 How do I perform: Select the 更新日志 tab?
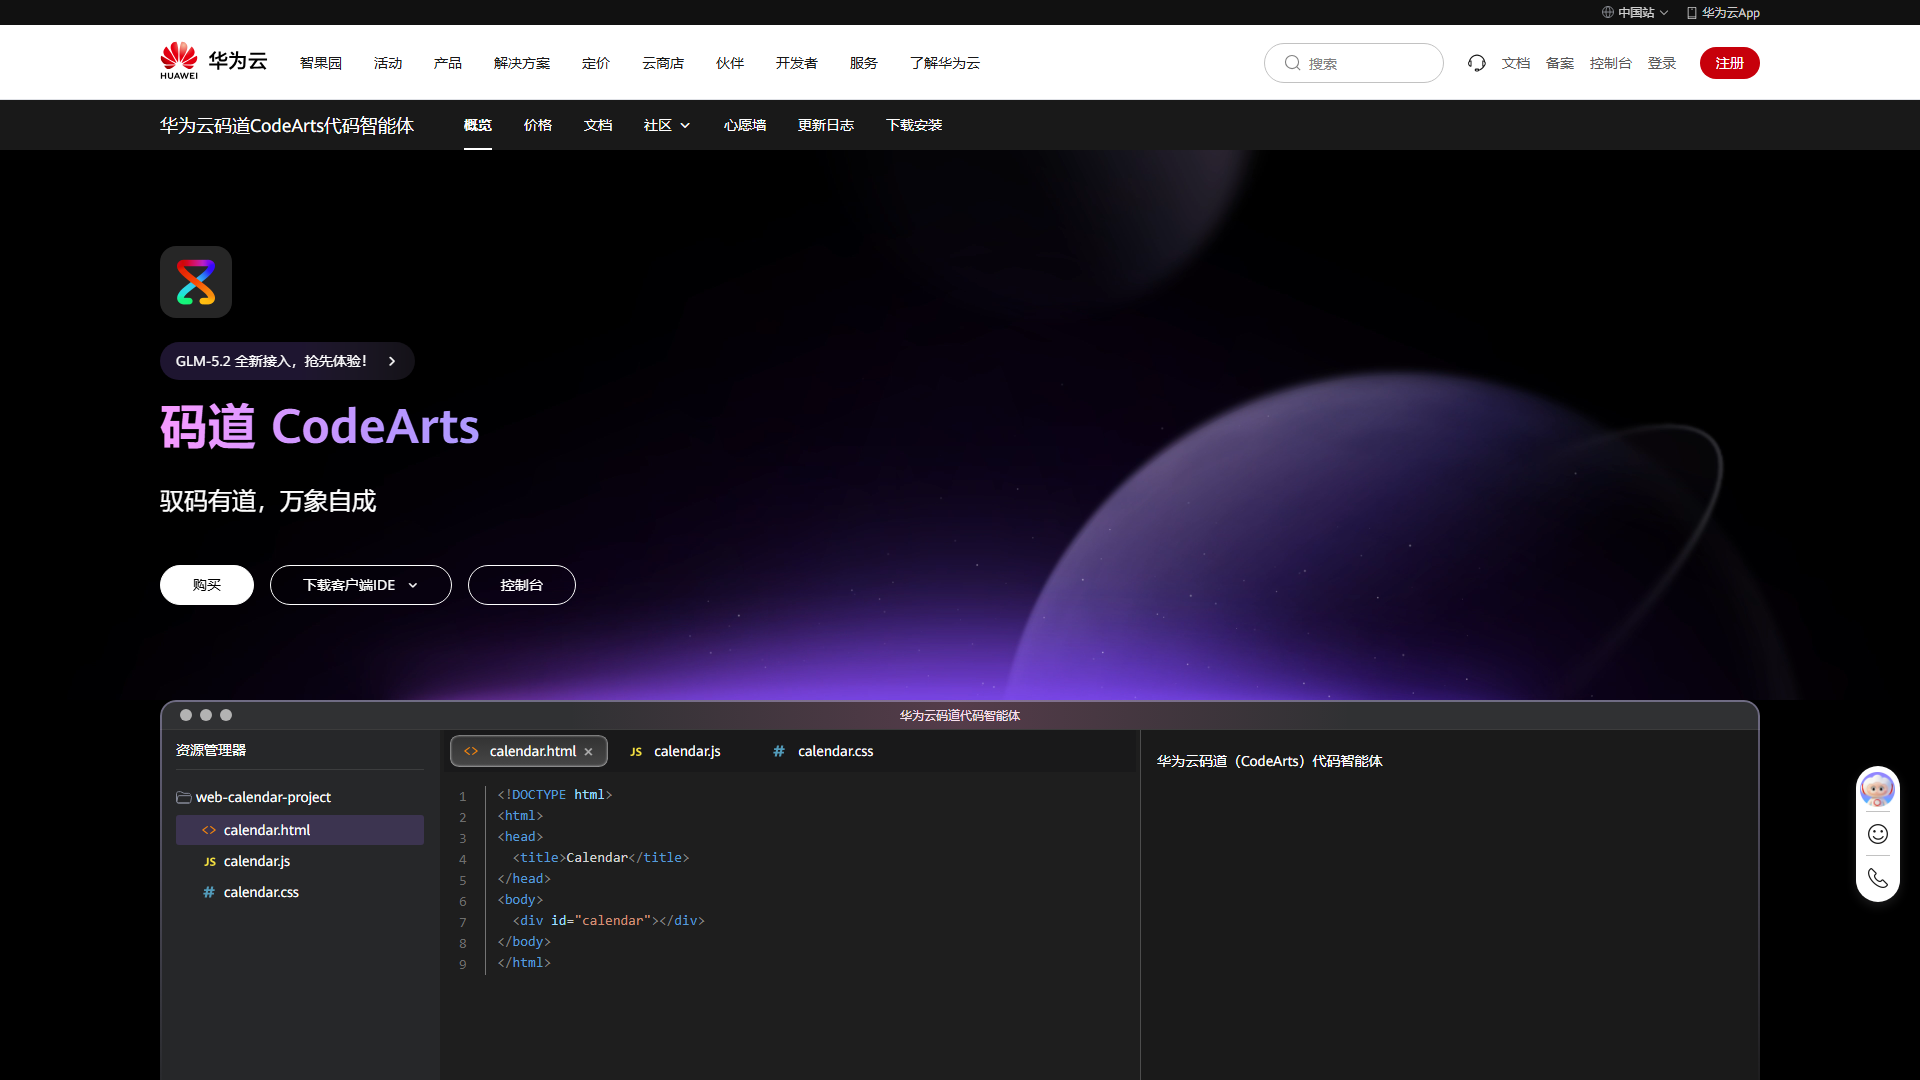[x=826, y=125]
